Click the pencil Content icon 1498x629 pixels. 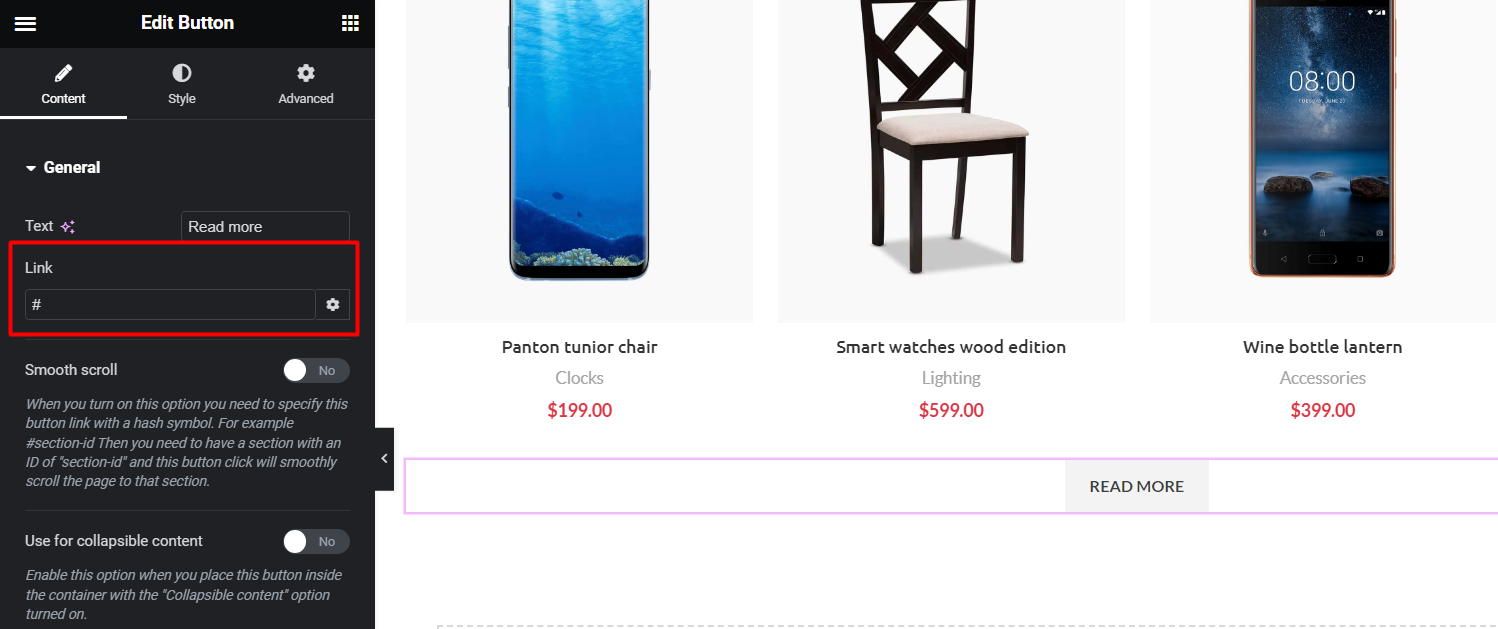click(x=63, y=73)
